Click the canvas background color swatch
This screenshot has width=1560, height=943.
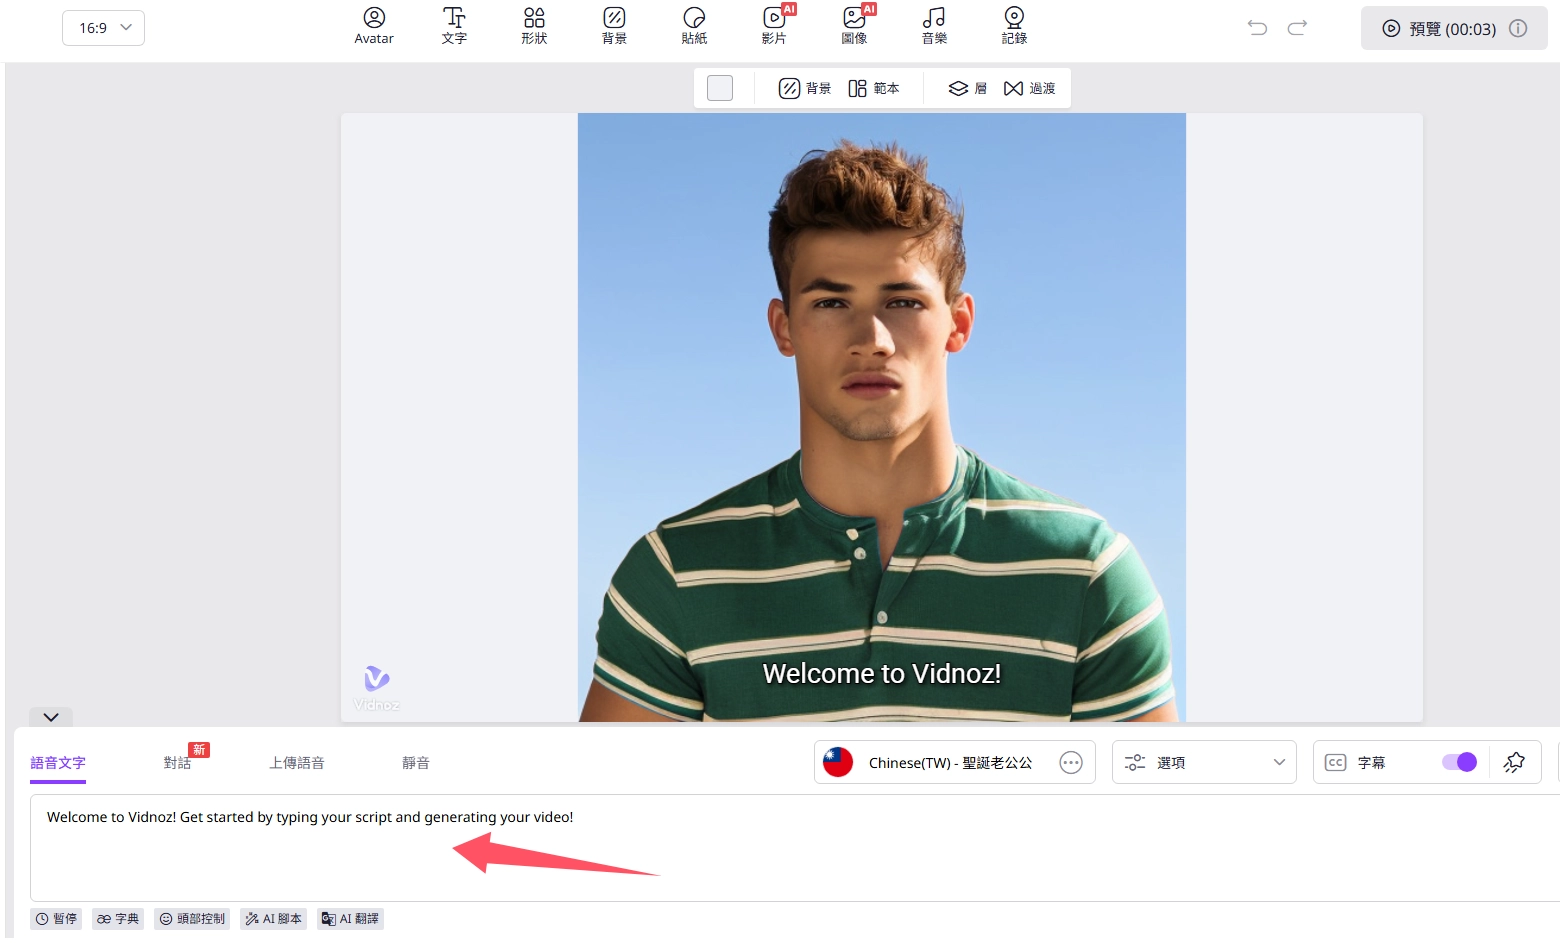coord(720,88)
